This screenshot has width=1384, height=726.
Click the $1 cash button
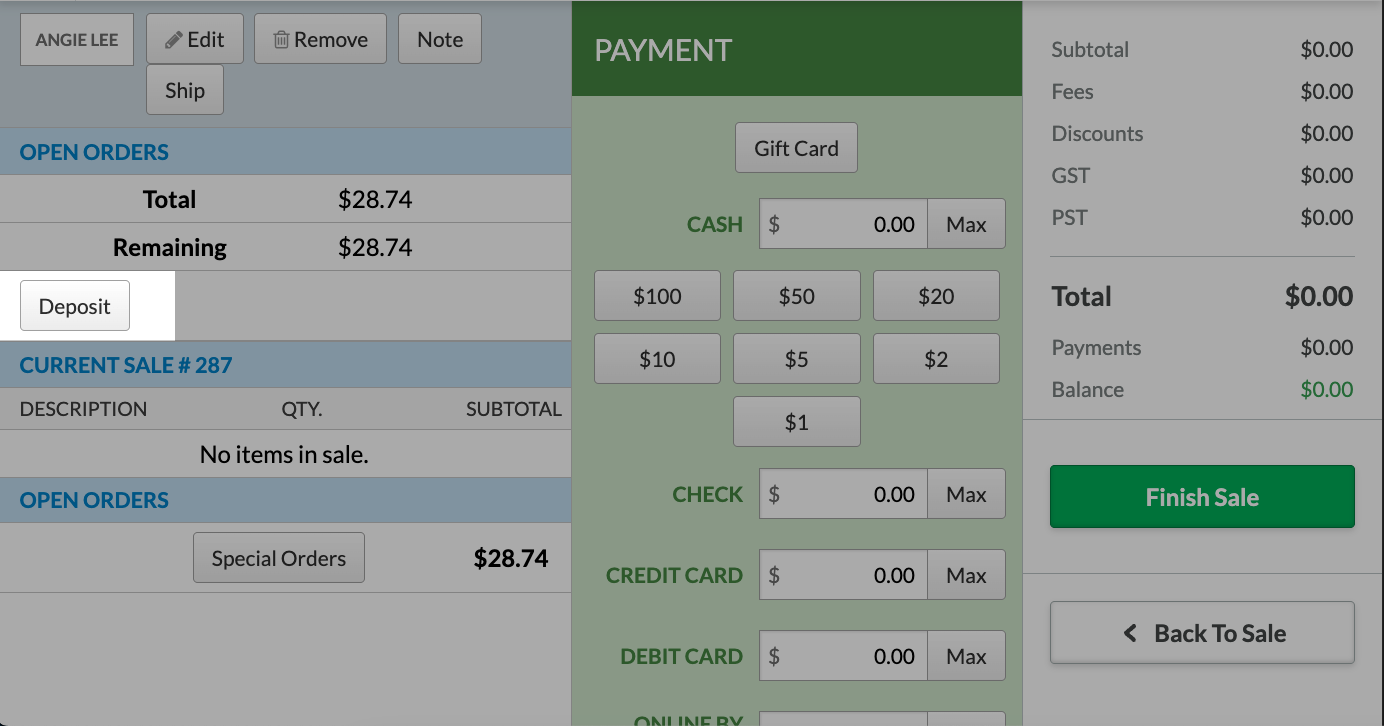coord(796,422)
